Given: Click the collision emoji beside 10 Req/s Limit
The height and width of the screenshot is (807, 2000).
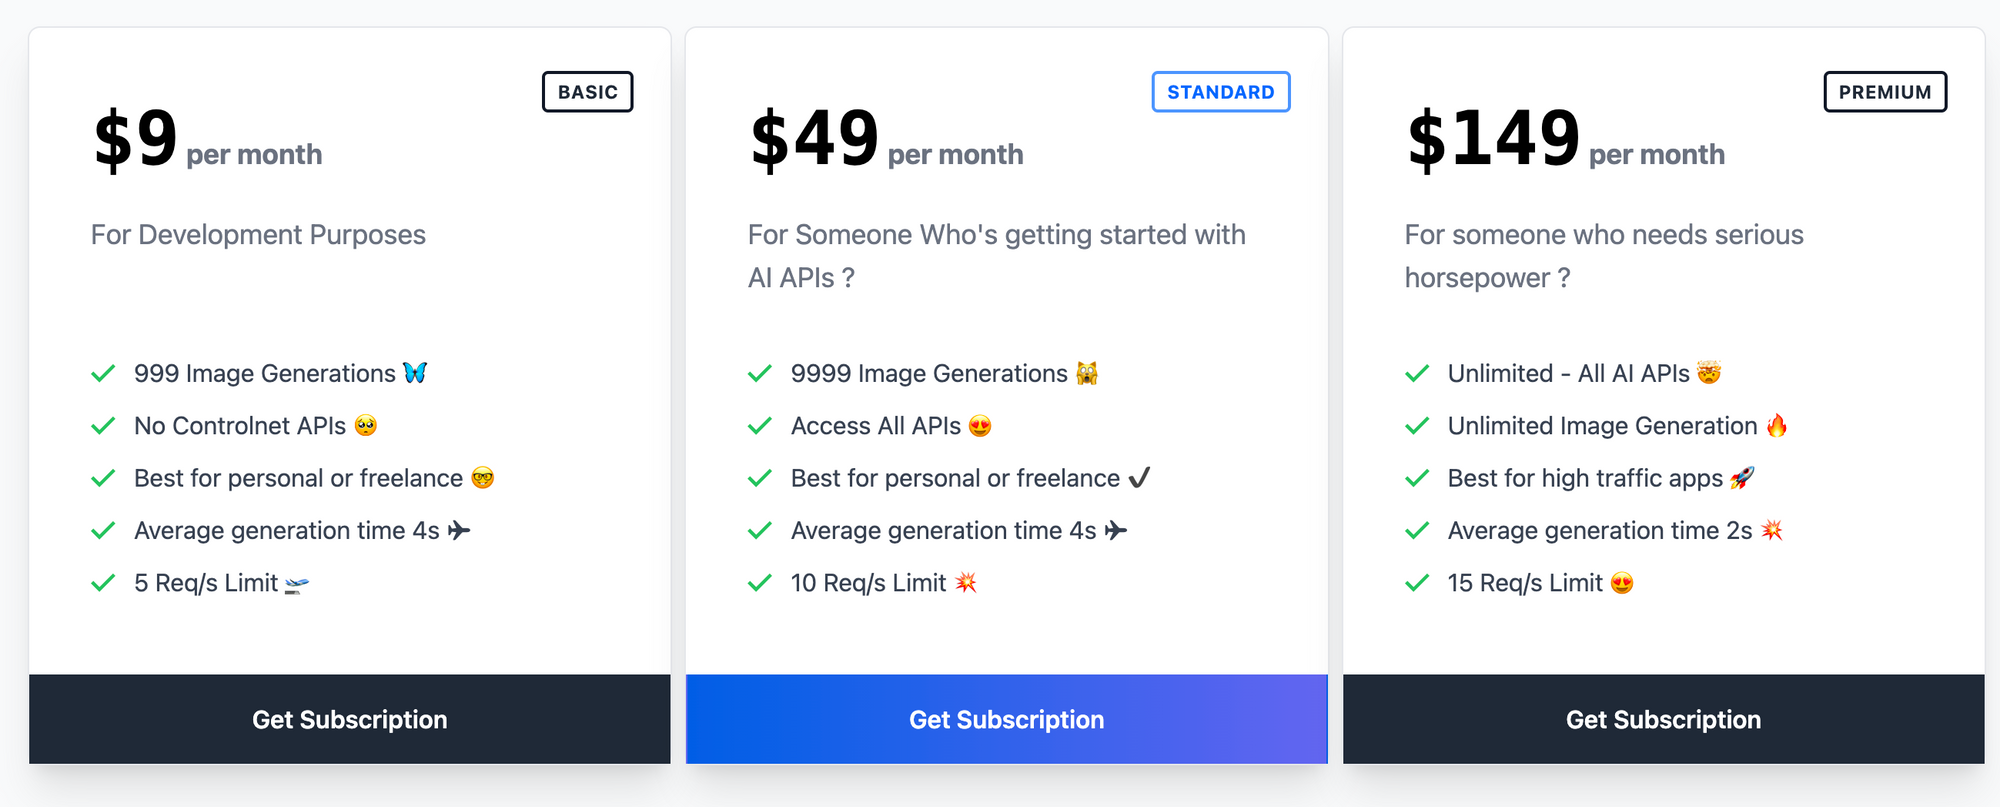Looking at the screenshot, I should pos(965,582).
